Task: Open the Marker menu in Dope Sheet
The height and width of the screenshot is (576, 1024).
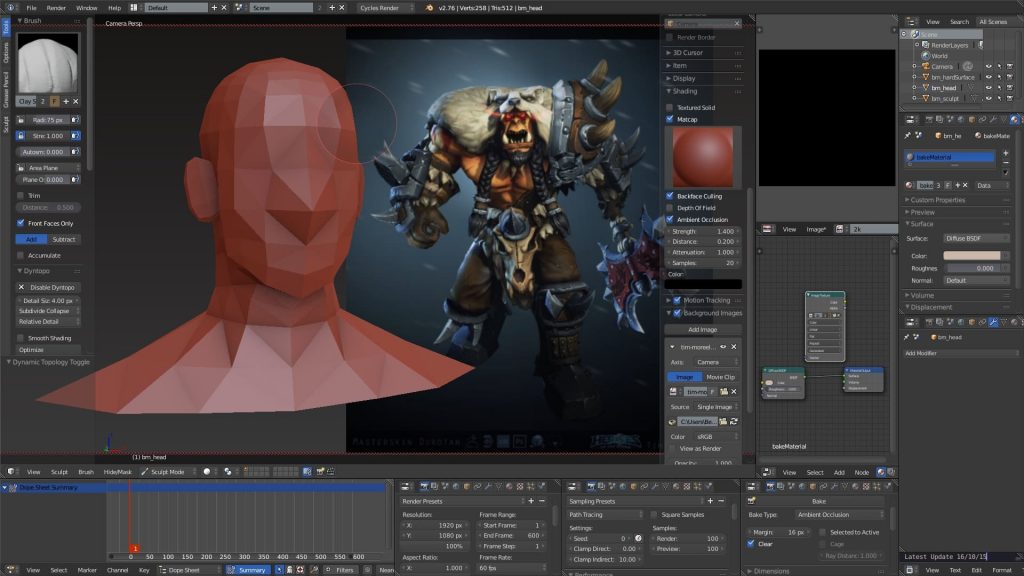Action: point(87,570)
